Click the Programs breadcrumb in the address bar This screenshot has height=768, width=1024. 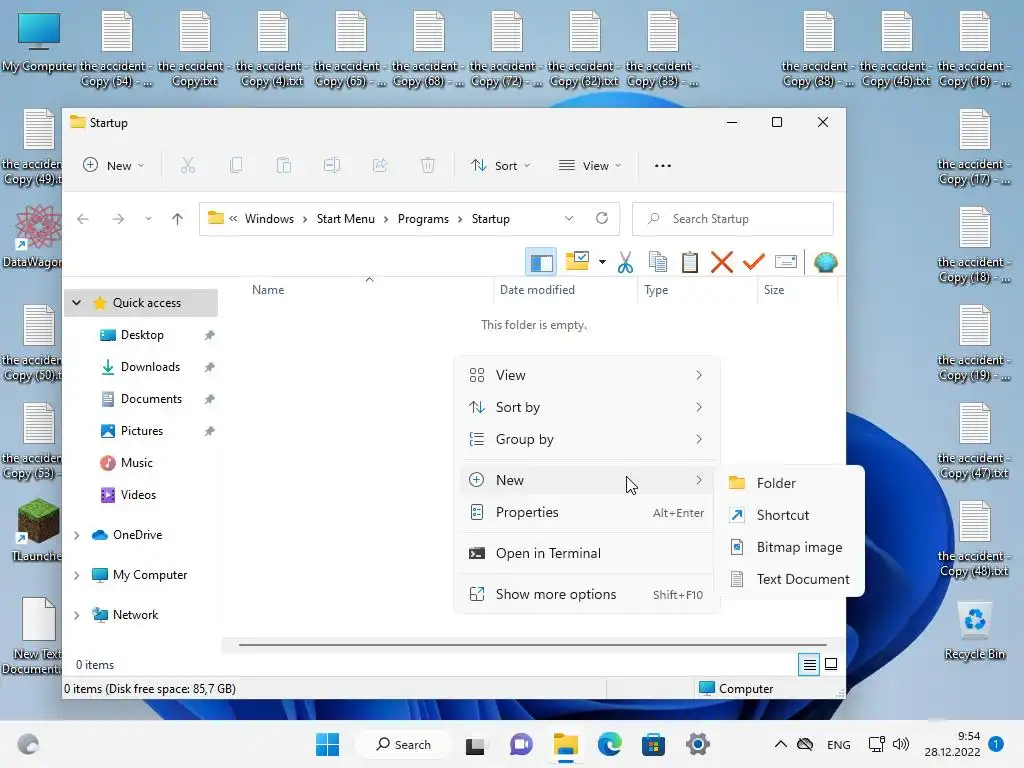click(x=423, y=219)
